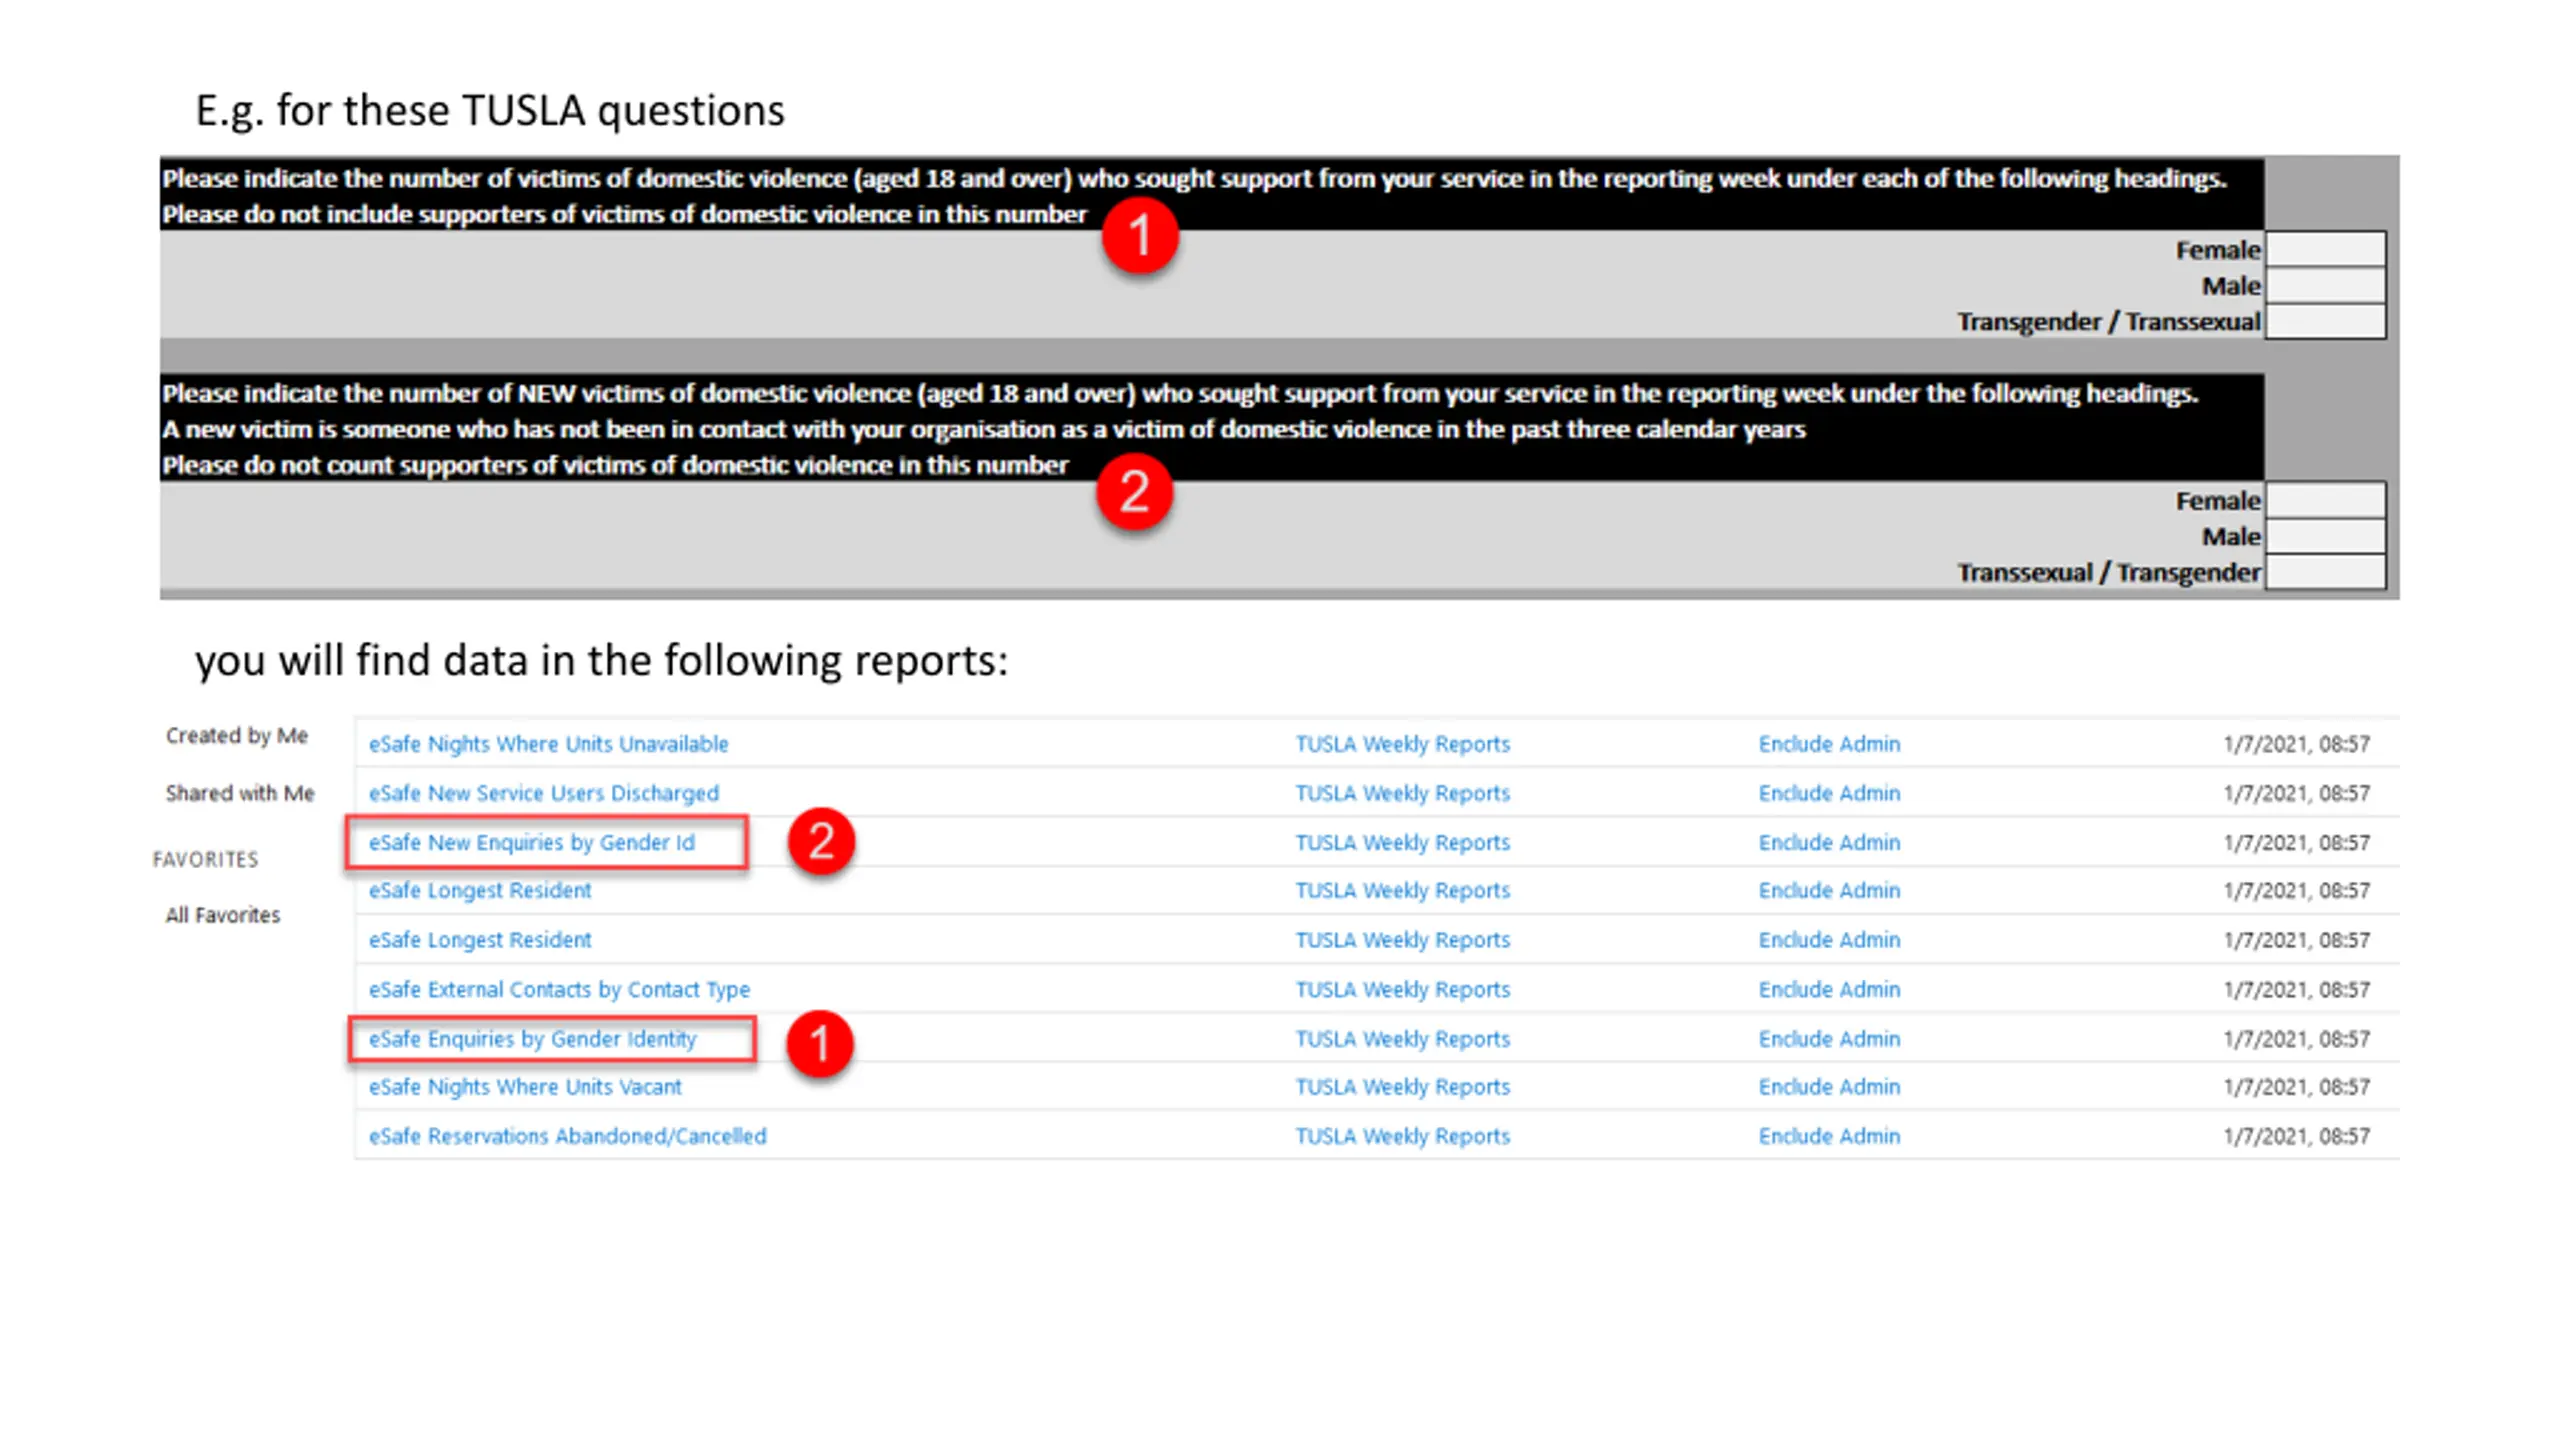Select date of New Service Users Discharged row

pos(2296,793)
